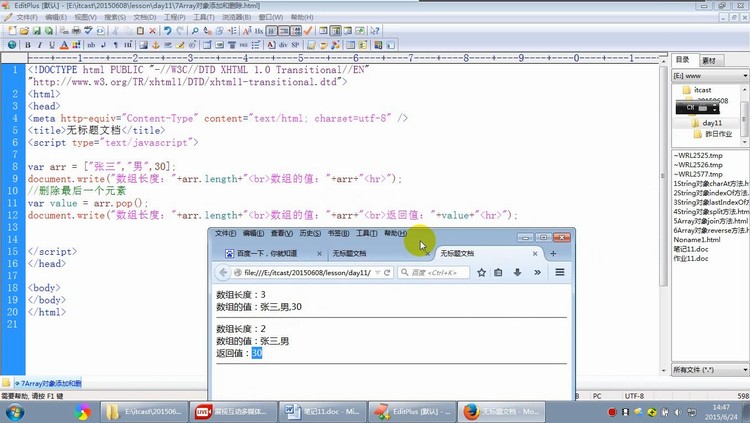The image size is (750, 423).
Task: Open 搜索(S) menu in EditPlus
Action: [x=115, y=17]
